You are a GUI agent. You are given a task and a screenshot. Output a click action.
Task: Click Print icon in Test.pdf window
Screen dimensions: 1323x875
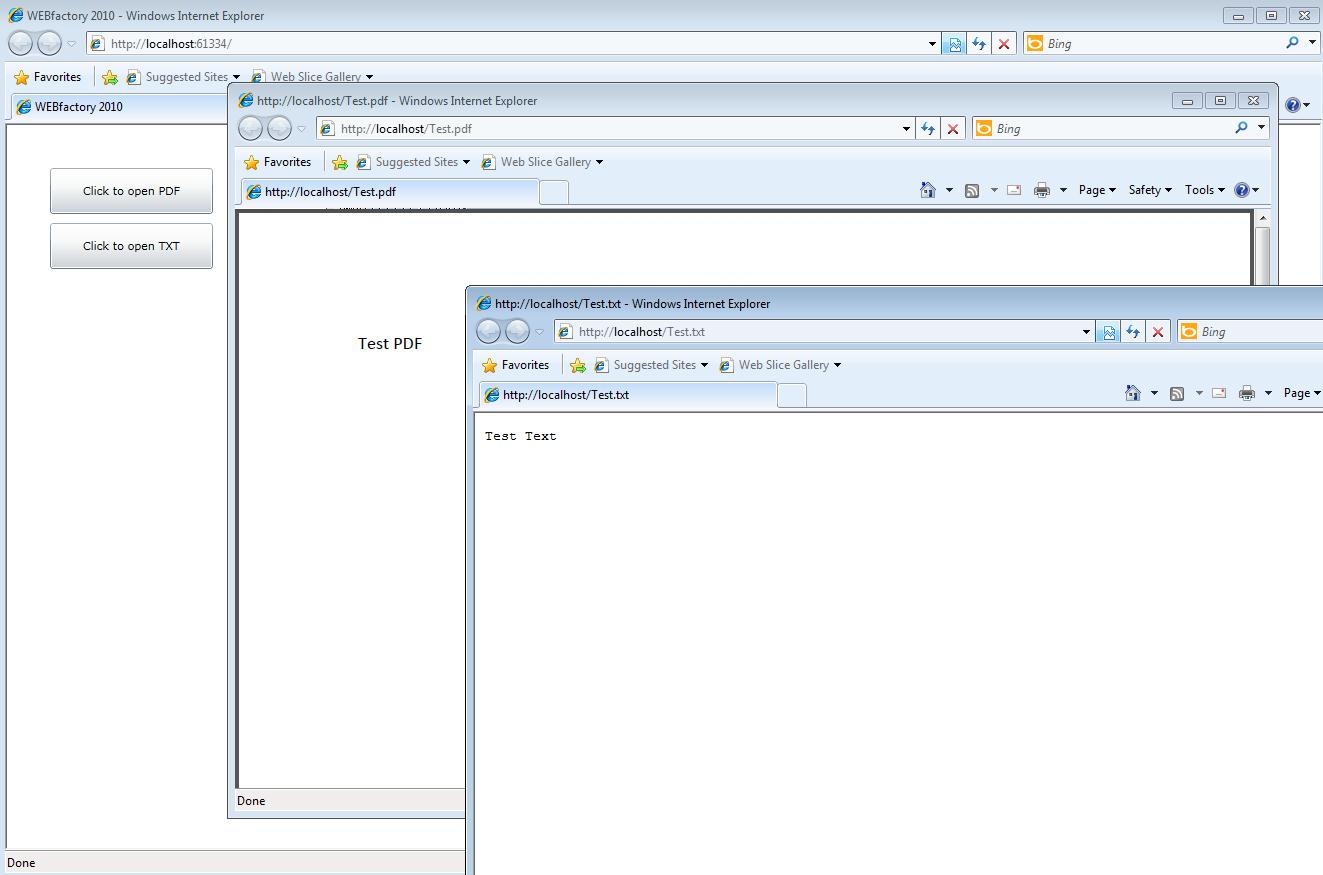(1041, 190)
